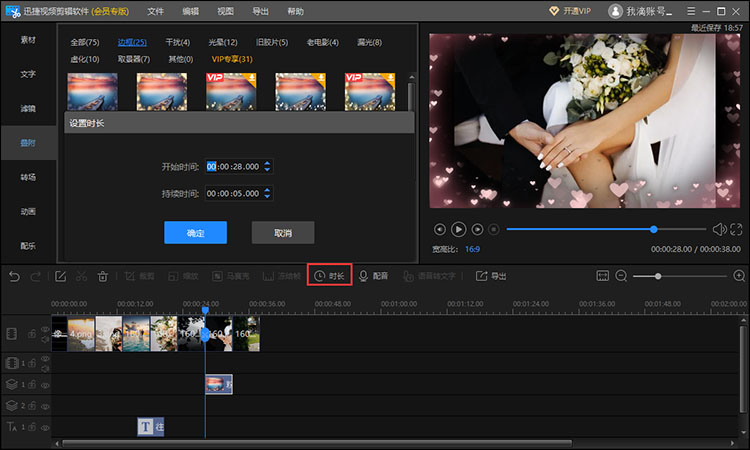Adjust the timeline zoom slider handle

[658, 276]
